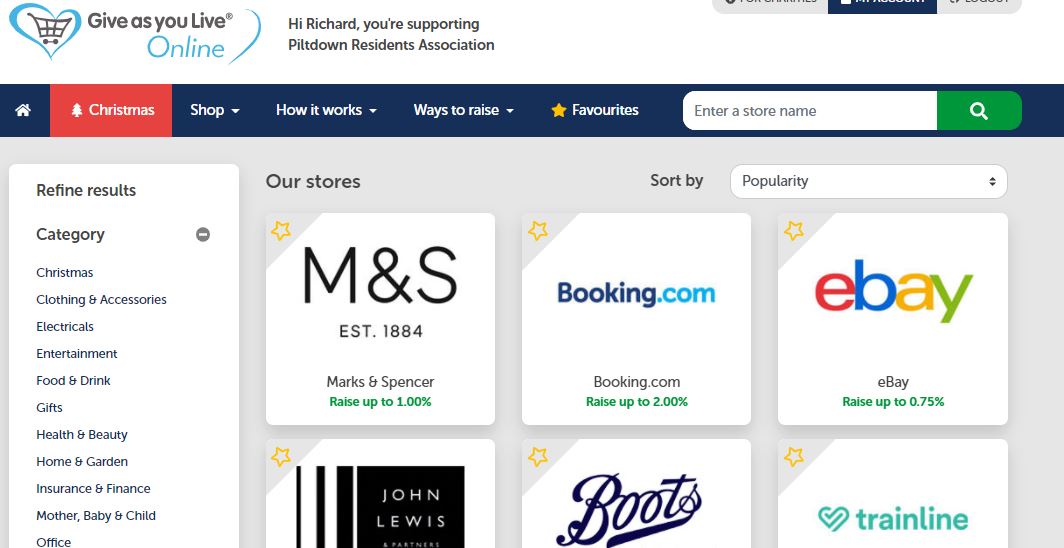Screen dimensions: 1064x548
Task: Click the Give as you Live logo
Action: (x=135, y=33)
